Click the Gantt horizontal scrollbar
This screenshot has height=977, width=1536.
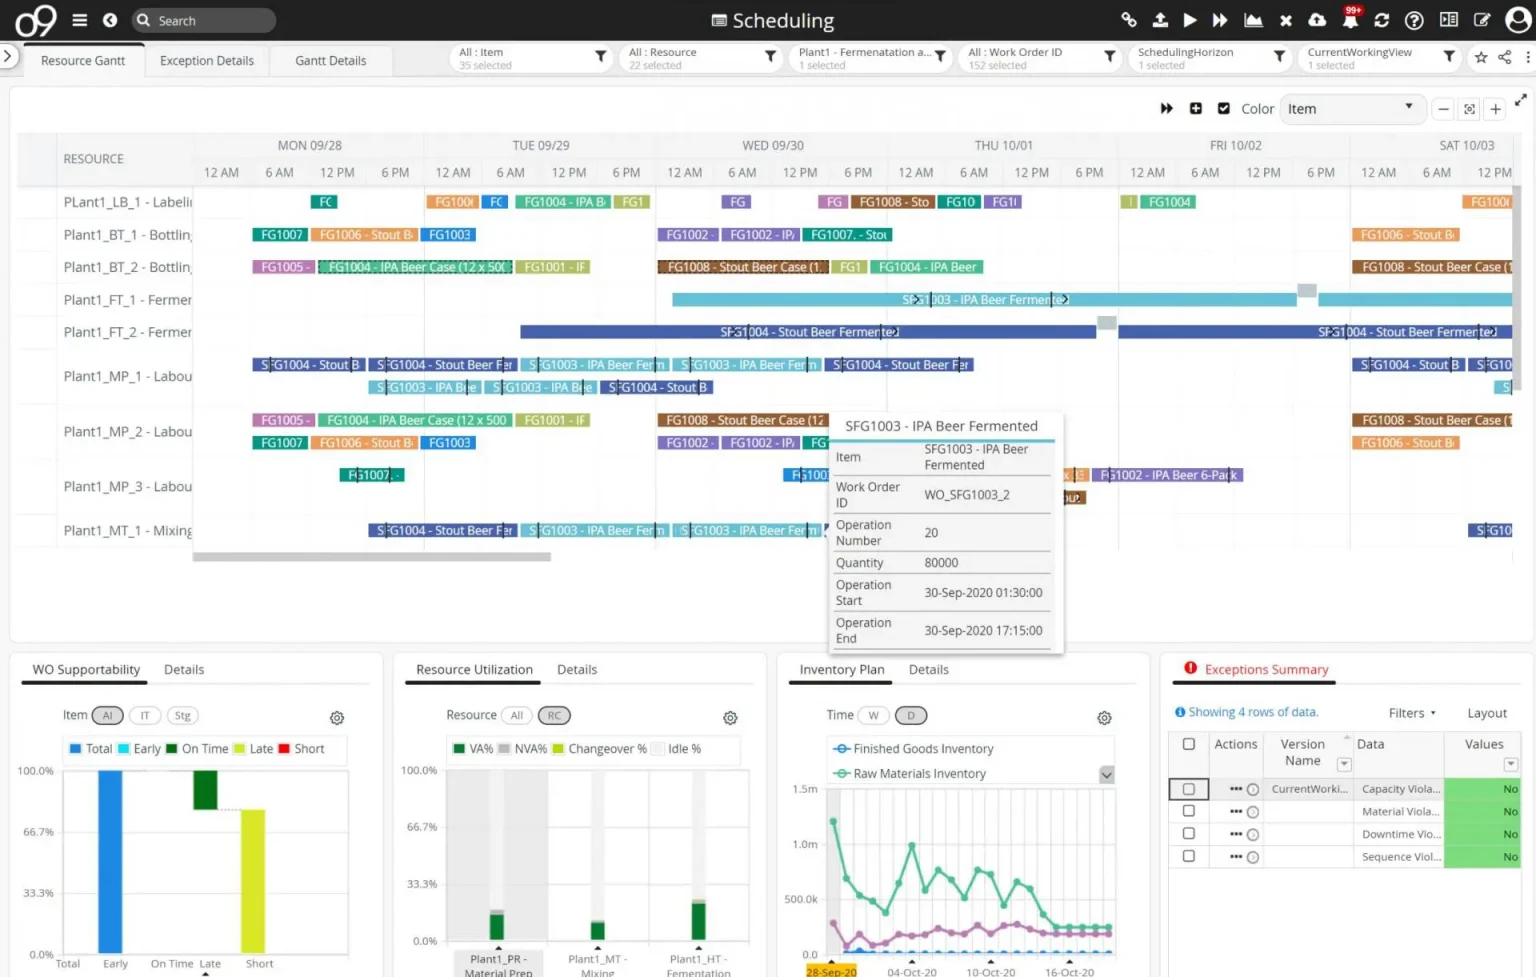tap(371, 557)
